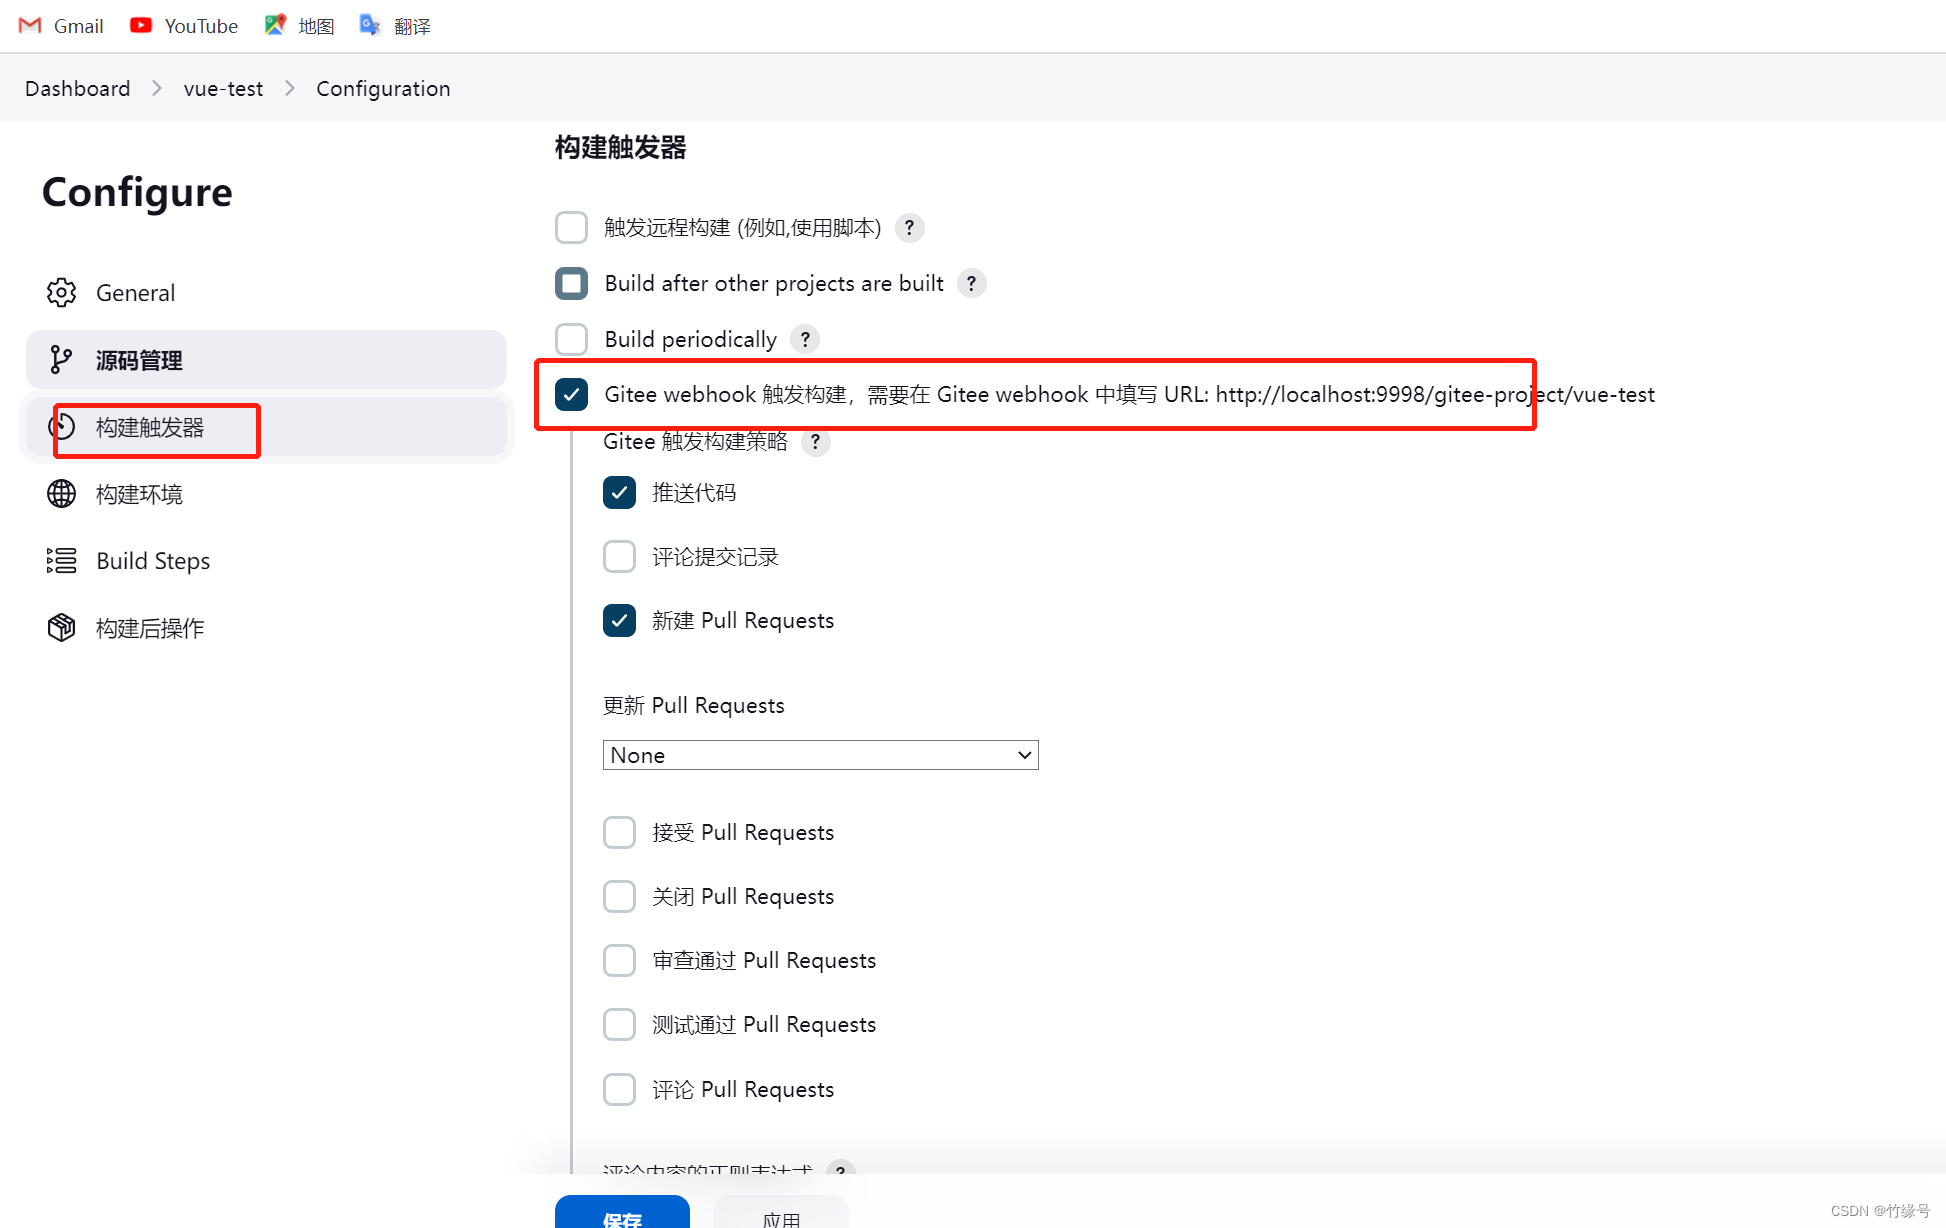Viewport: 1946px width, 1228px height.
Task: Click the General gear icon in sidebar
Action: 61,293
